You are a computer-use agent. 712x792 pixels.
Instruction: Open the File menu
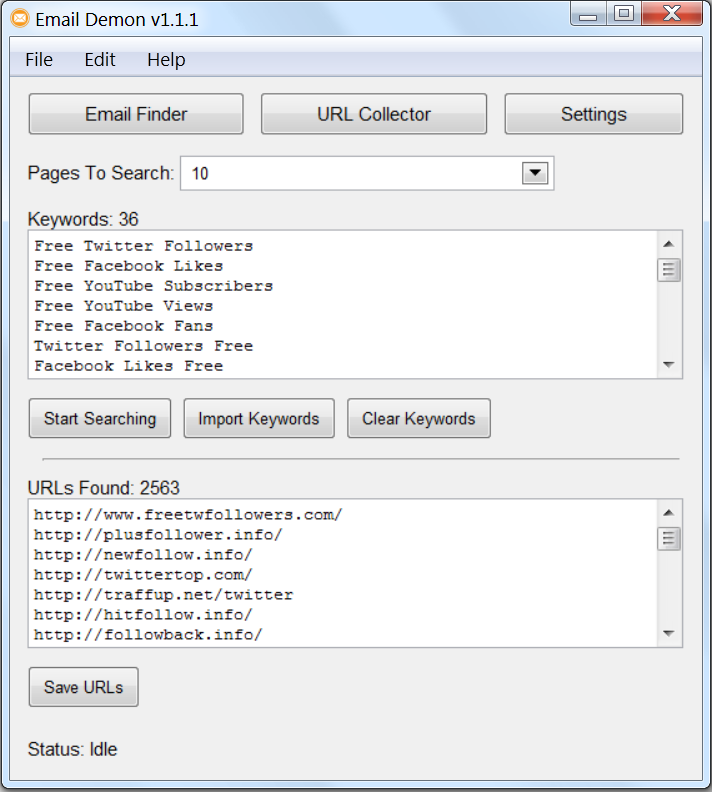click(x=39, y=60)
